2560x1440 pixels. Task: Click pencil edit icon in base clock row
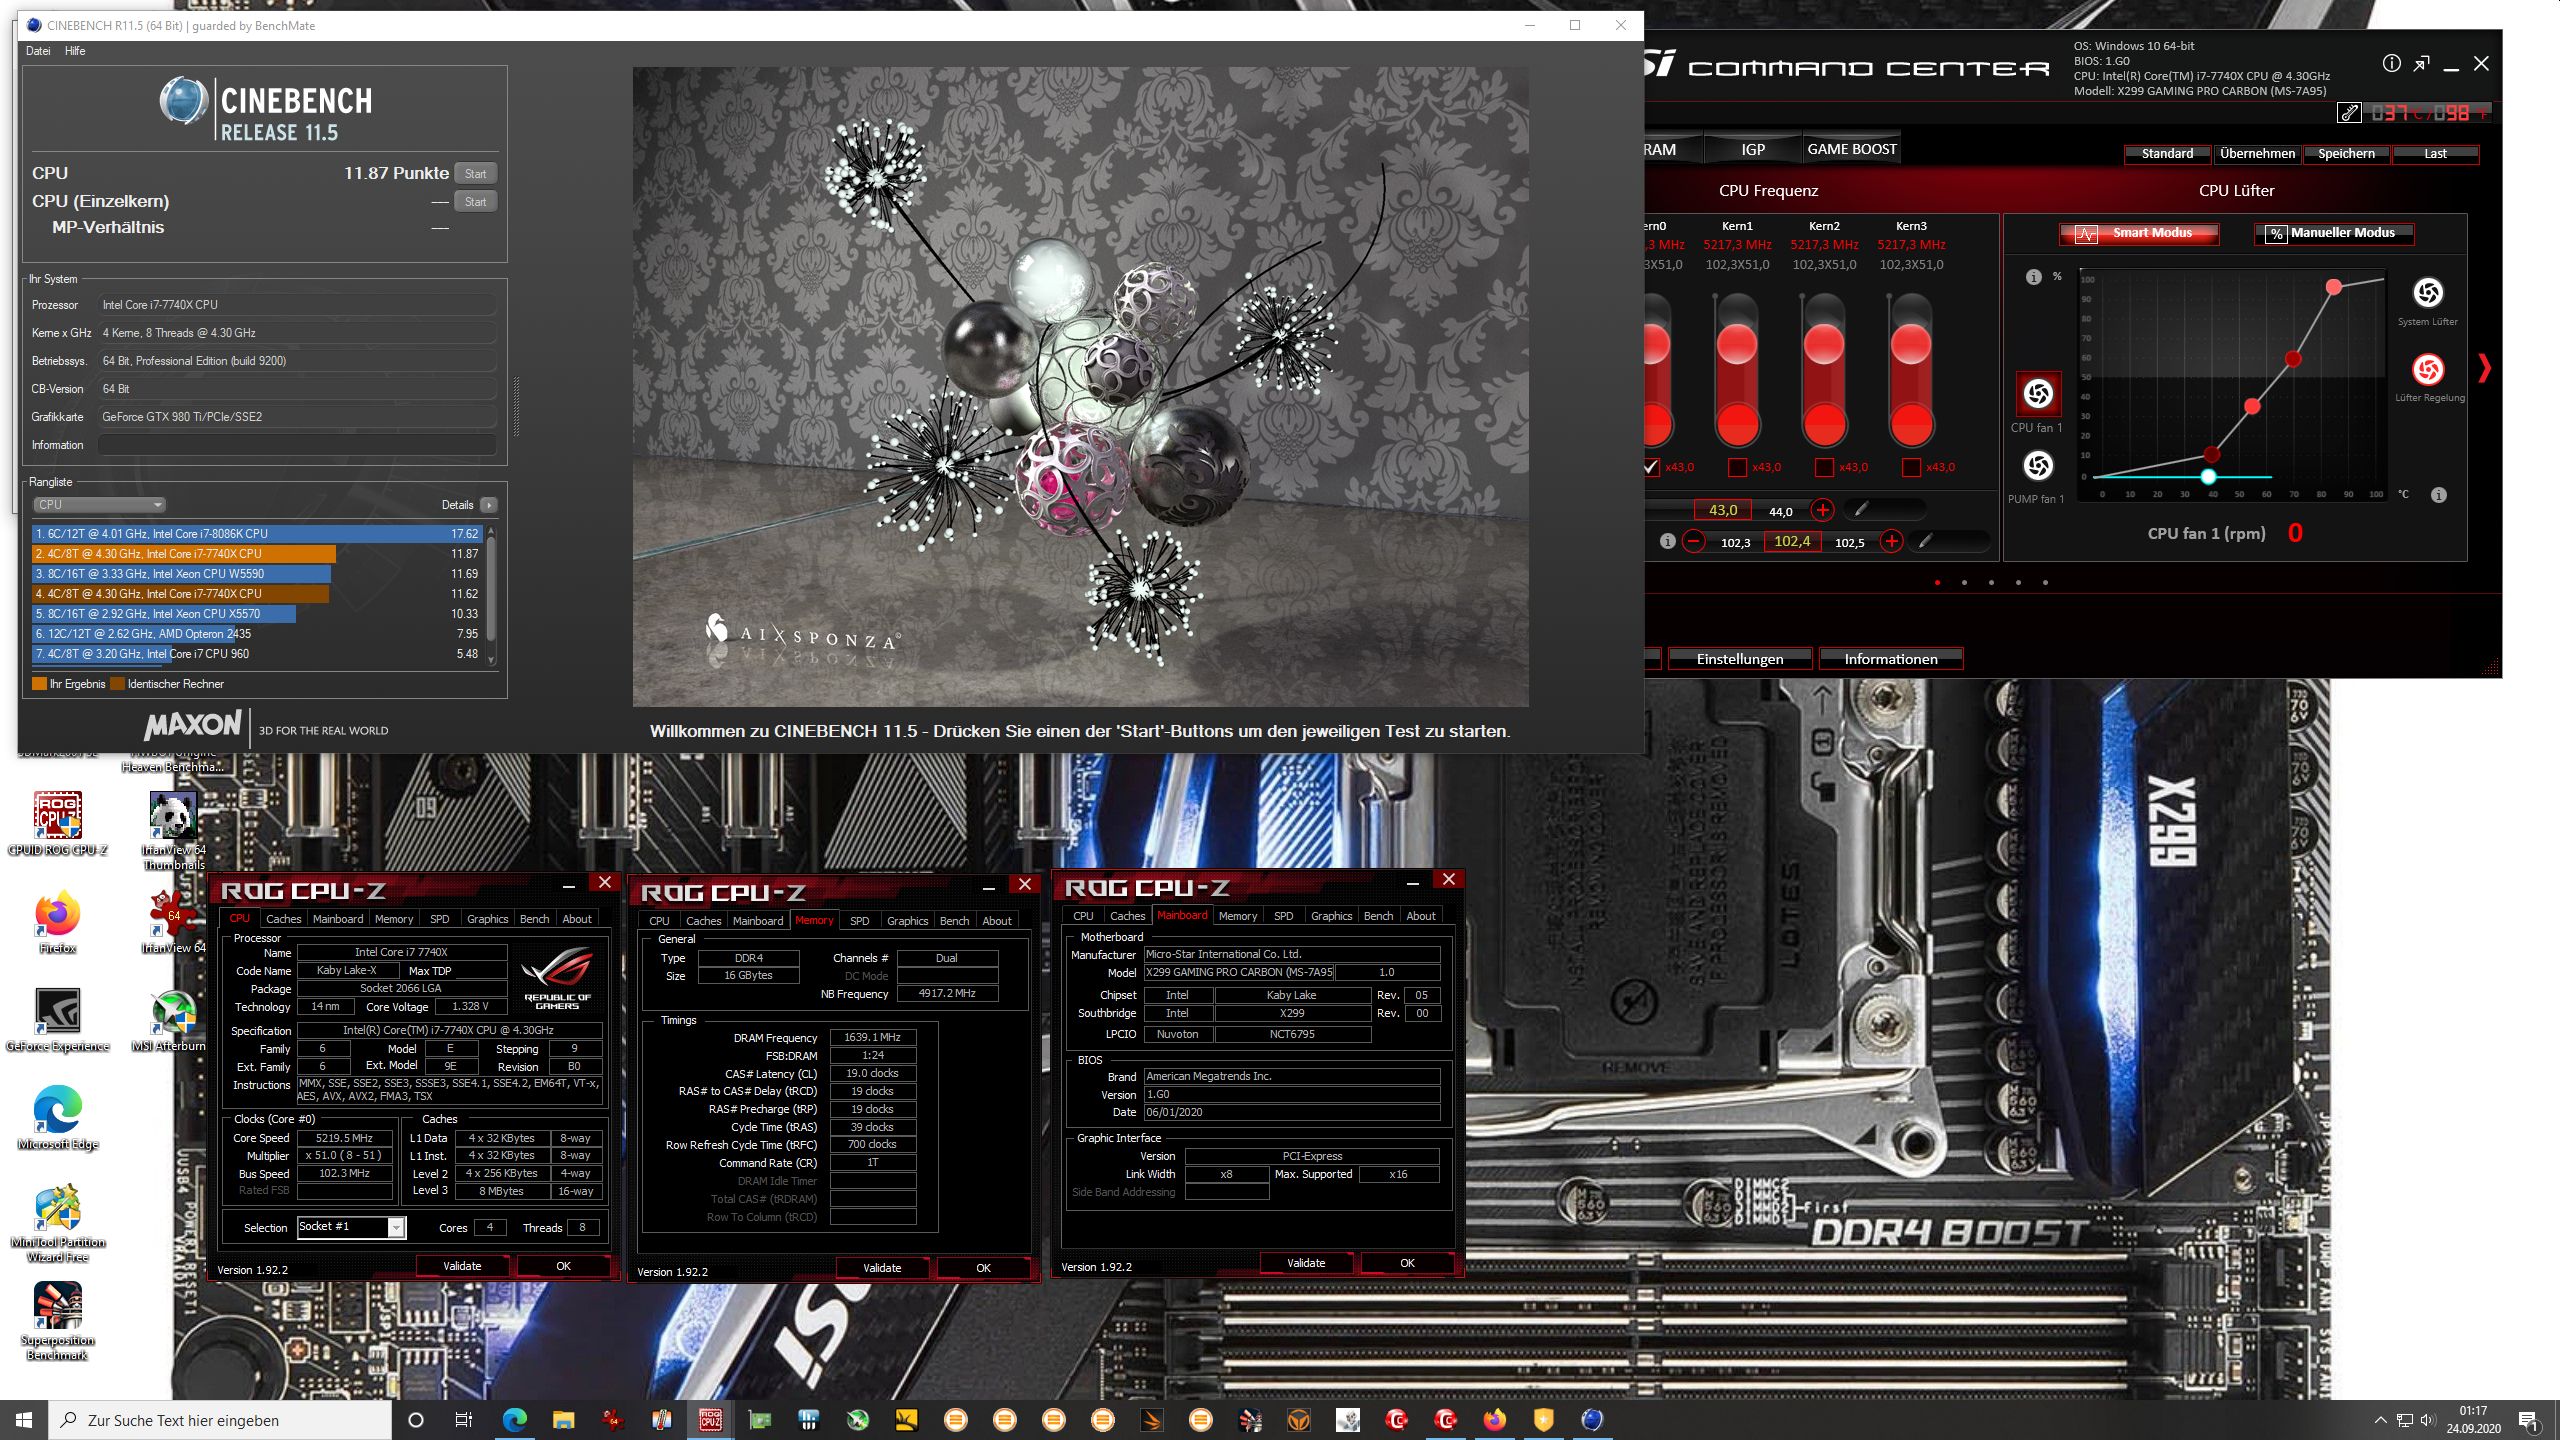pyautogui.click(x=1925, y=541)
